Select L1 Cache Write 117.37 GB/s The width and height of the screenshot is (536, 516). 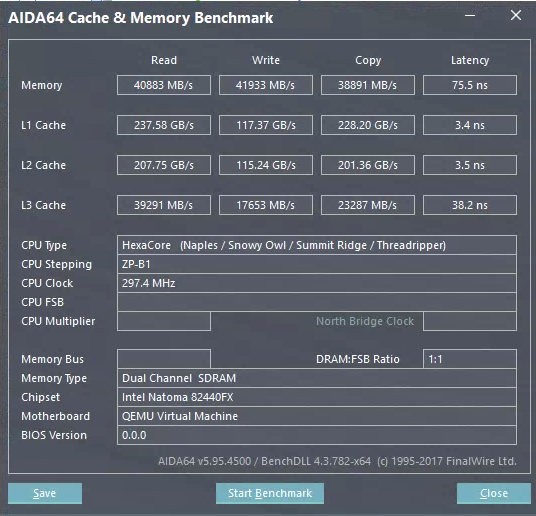click(266, 125)
